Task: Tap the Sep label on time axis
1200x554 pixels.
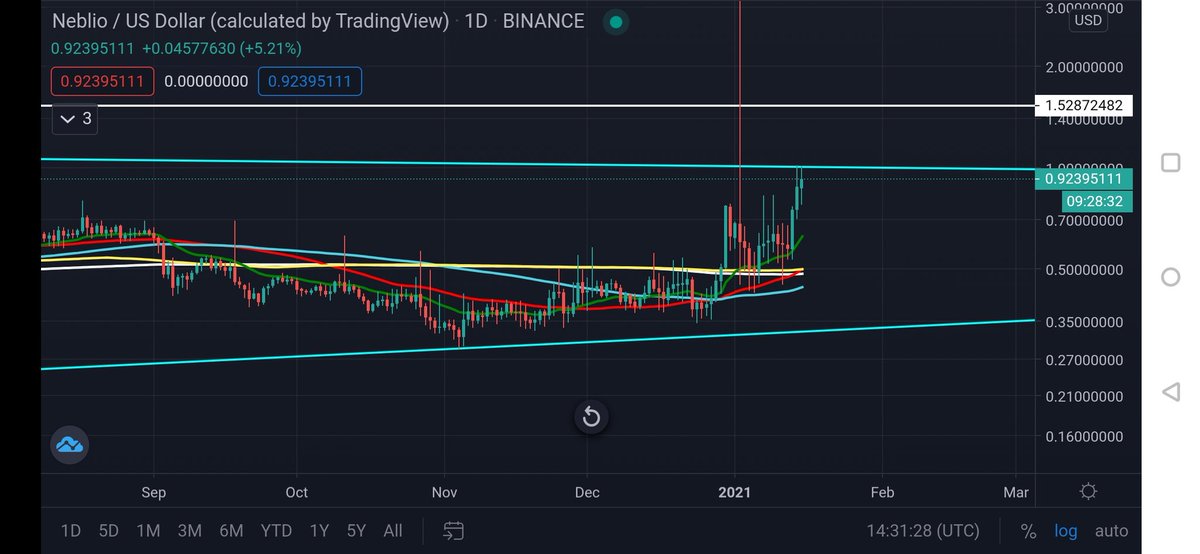Action: pyautogui.click(x=154, y=492)
